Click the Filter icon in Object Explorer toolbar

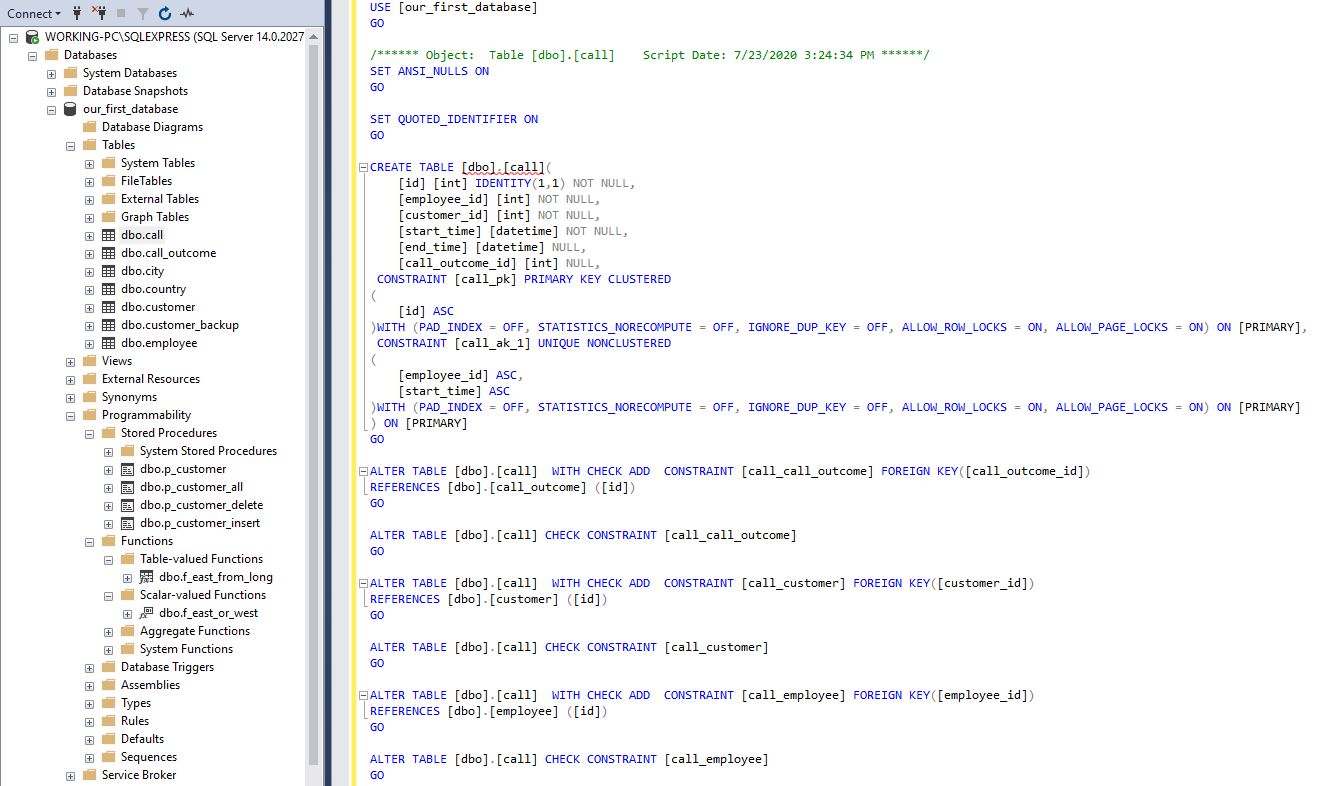tap(143, 13)
